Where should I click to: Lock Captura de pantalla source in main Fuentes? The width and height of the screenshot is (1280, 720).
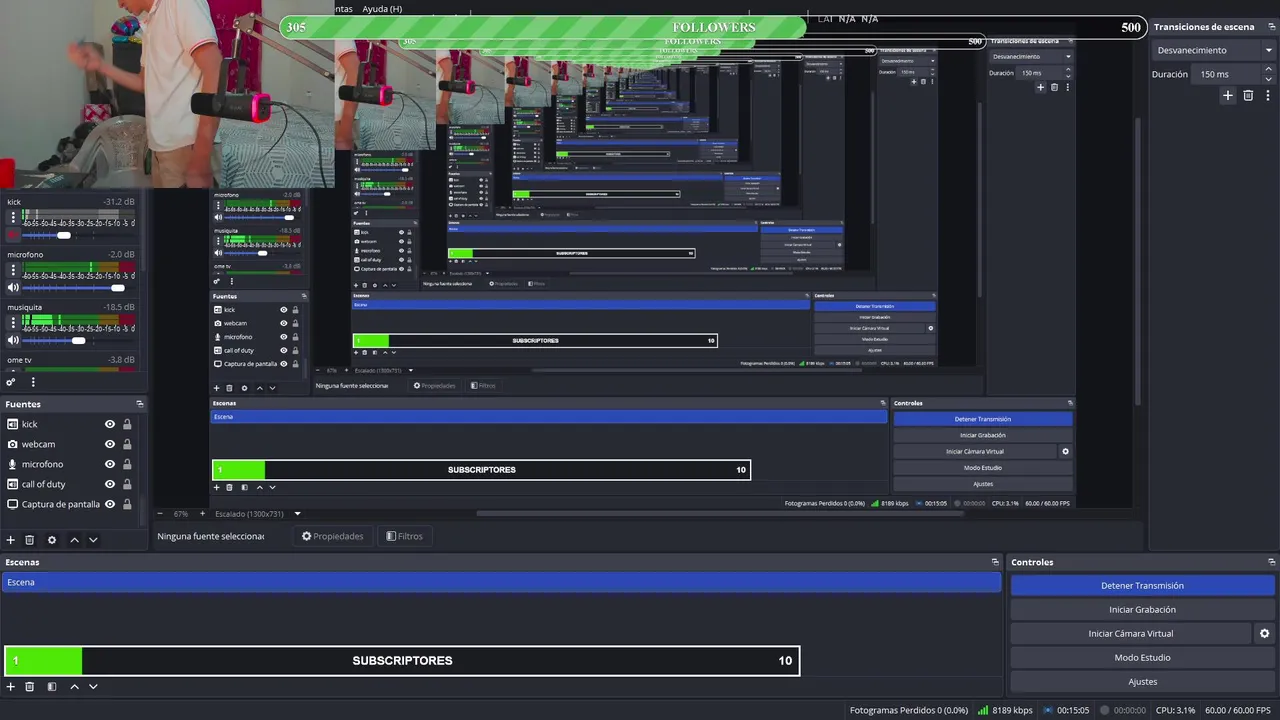click(127, 504)
